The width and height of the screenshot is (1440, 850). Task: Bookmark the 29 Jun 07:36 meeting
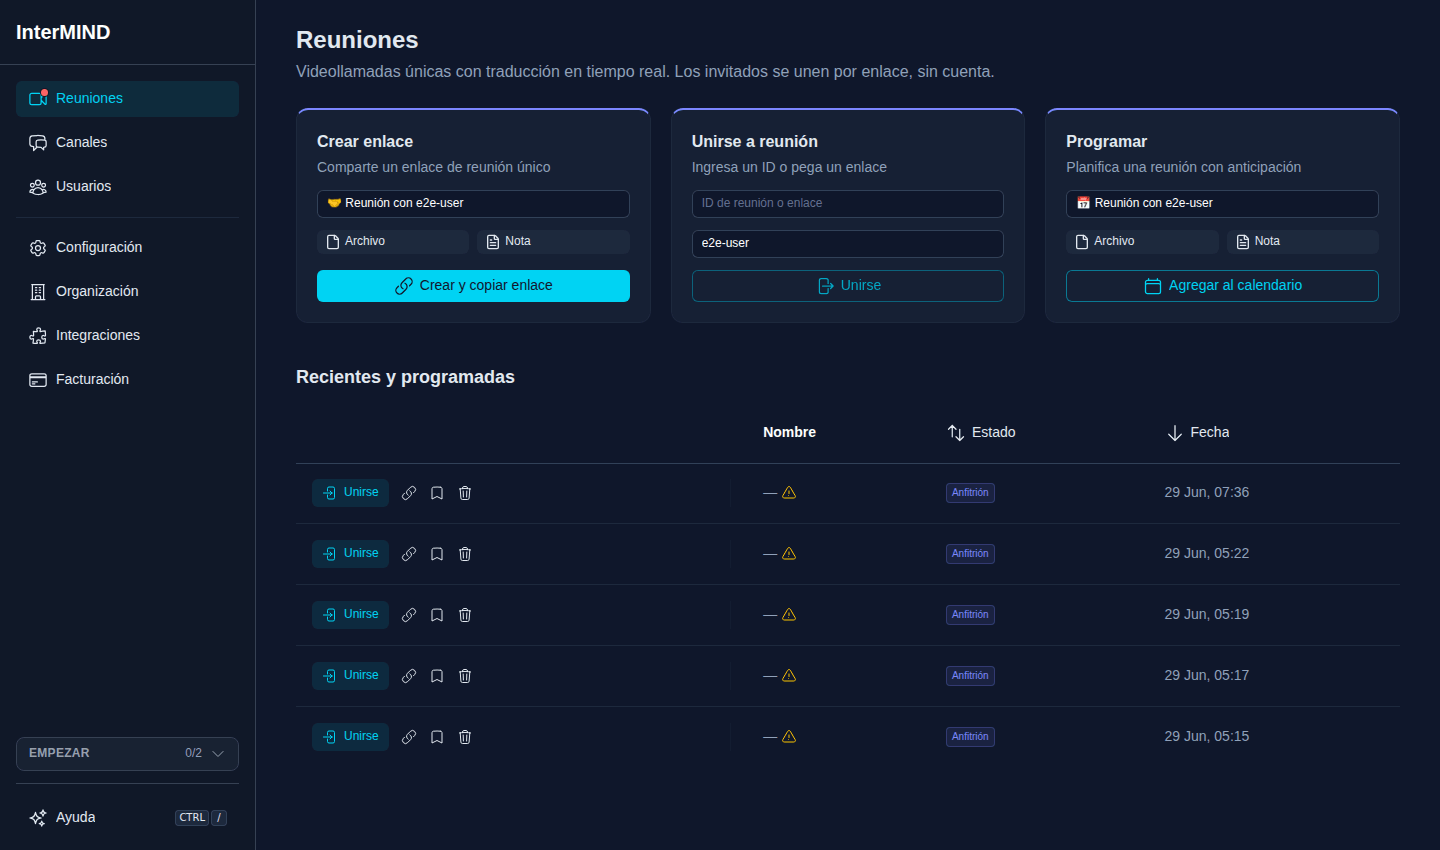click(437, 493)
